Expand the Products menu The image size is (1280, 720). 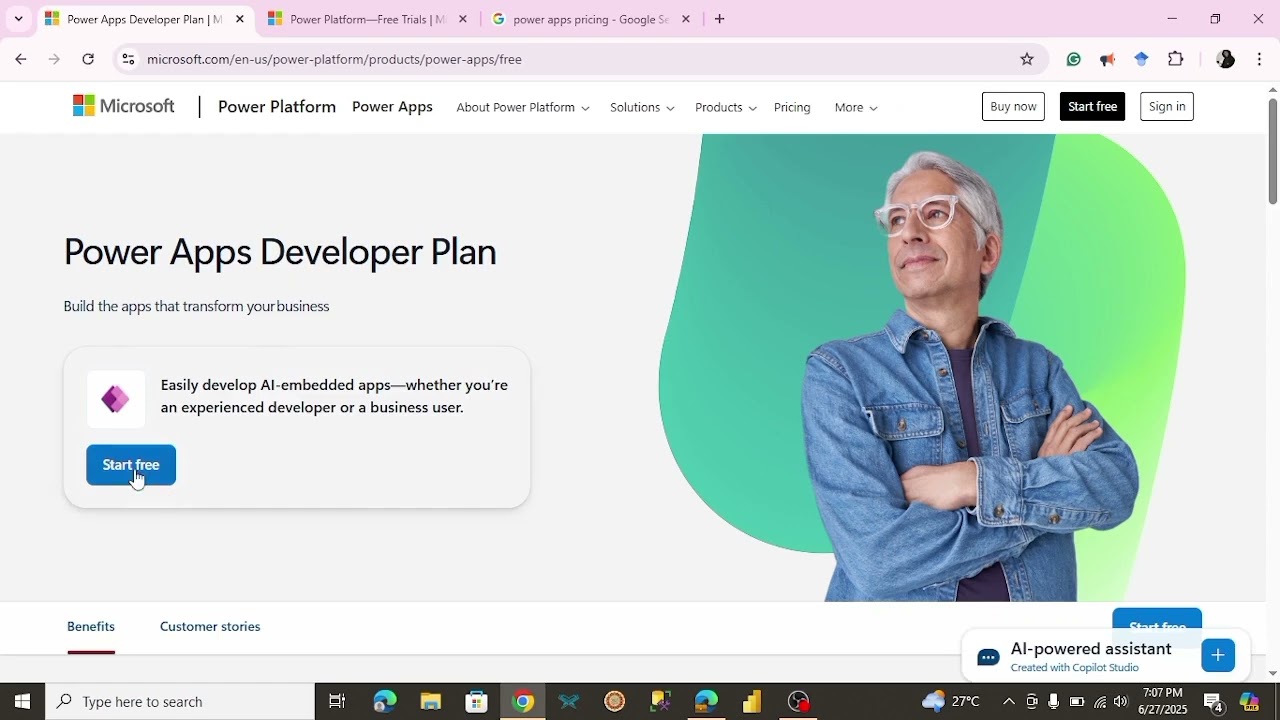[x=726, y=107]
